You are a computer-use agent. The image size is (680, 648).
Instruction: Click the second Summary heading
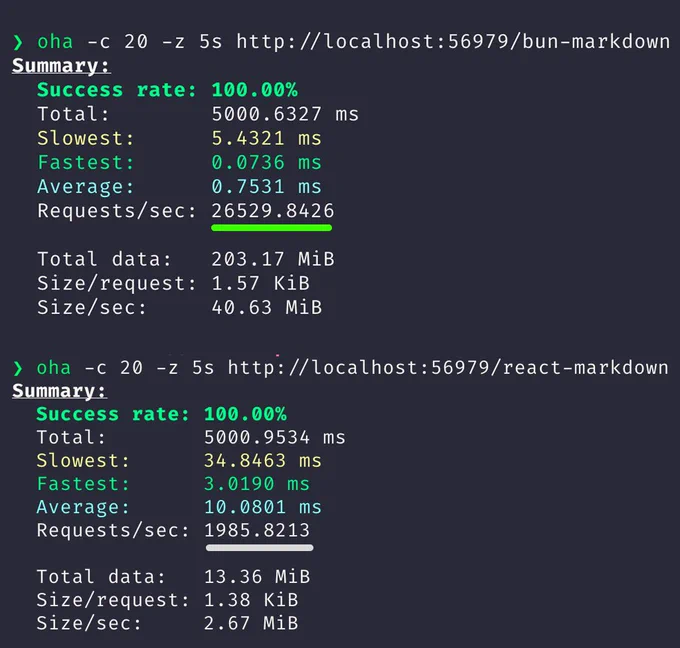click(59, 391)
